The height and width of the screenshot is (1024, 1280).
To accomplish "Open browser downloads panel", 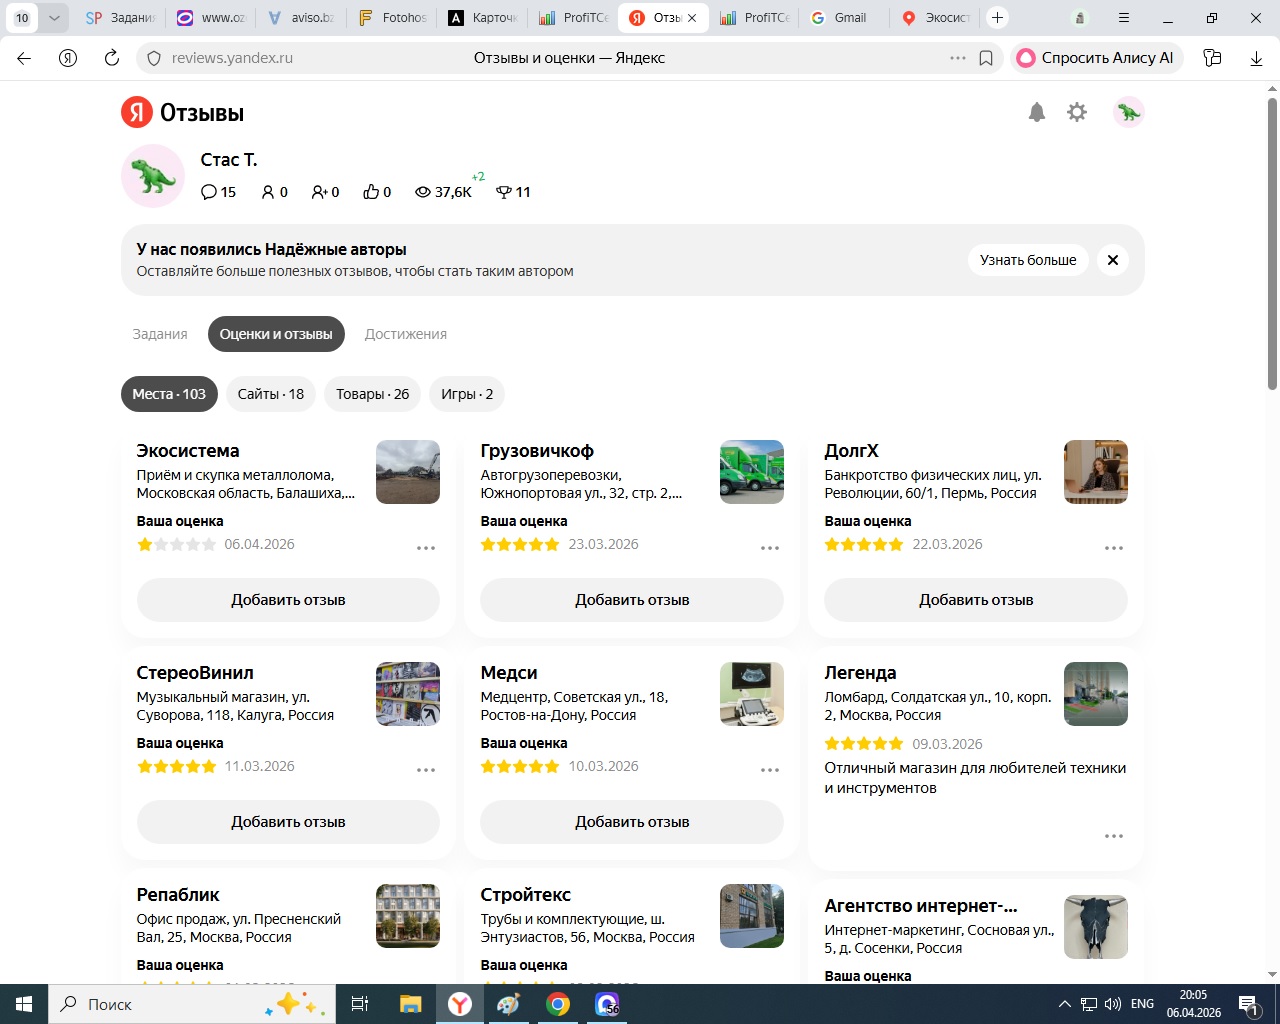I will [1256, 58].
